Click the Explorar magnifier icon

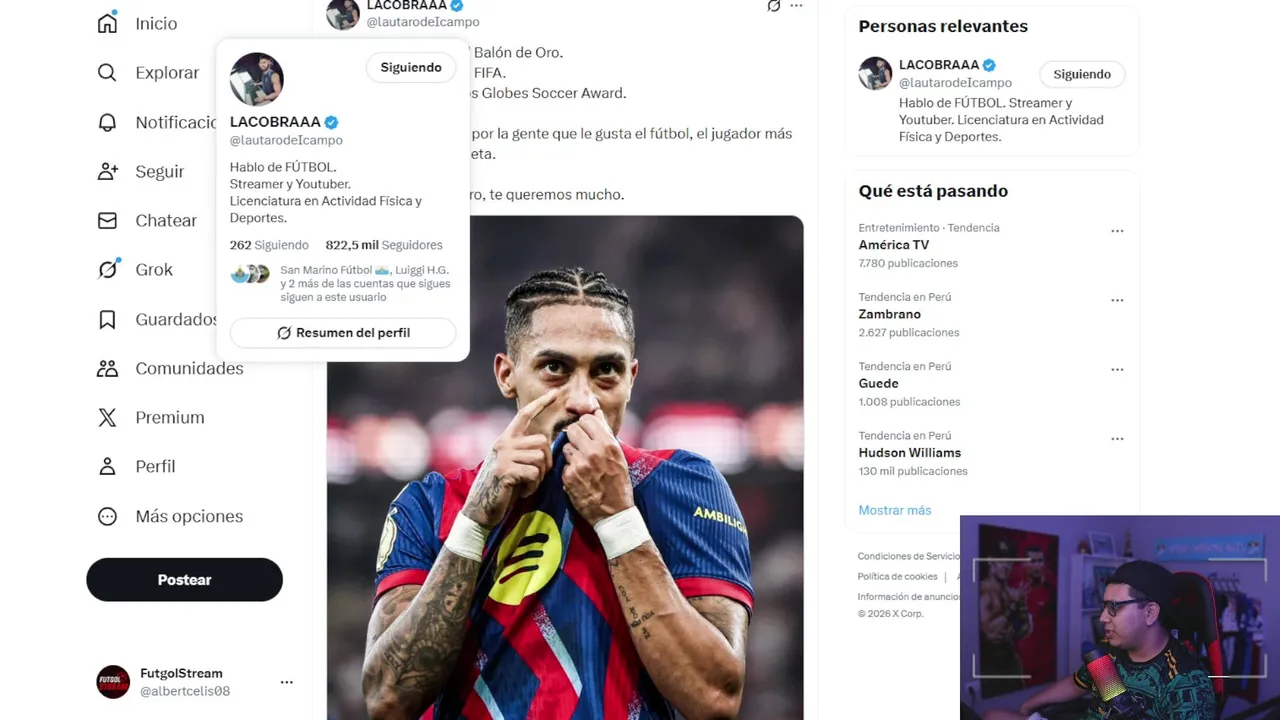[x=107, y=72]
